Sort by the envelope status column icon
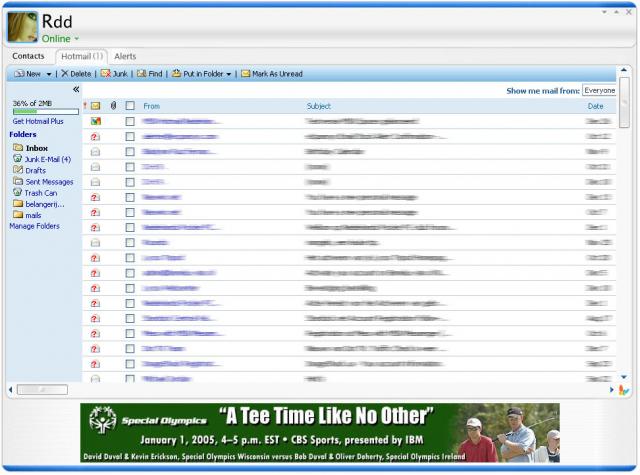This screenshot has height=475, width=640. pyautogui.click(x=96, y=106)
